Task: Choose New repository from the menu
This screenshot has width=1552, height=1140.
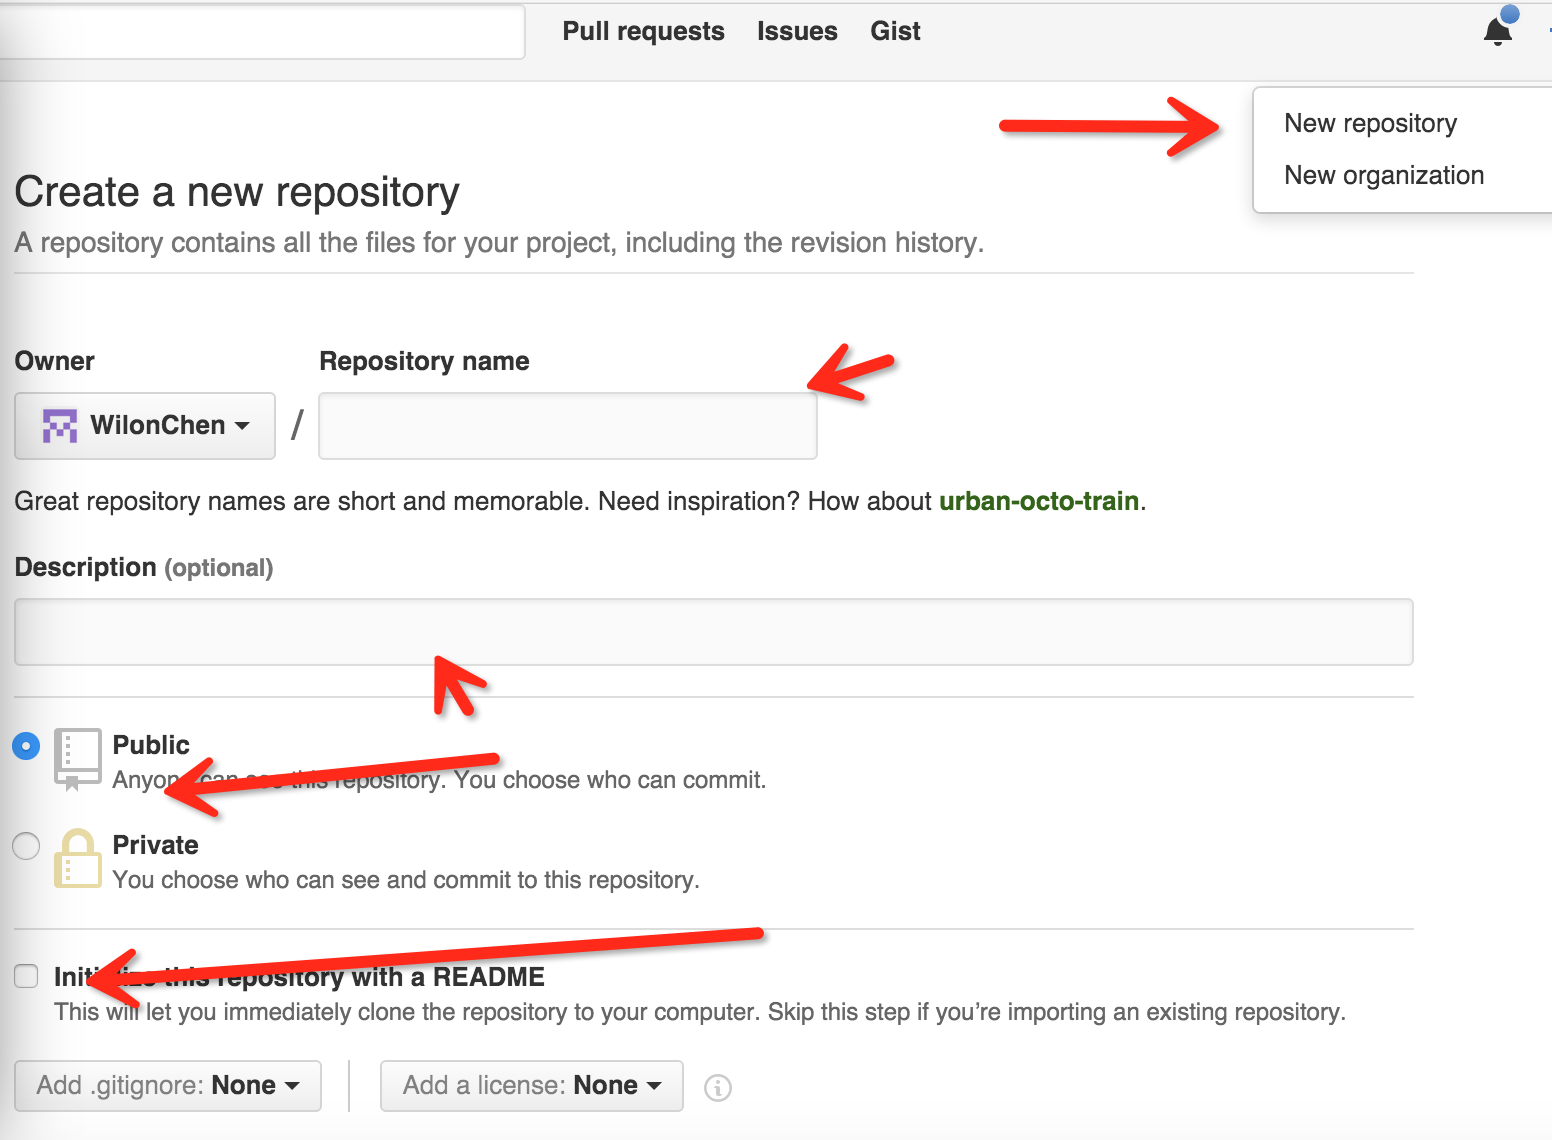Action: point(1370,123)
